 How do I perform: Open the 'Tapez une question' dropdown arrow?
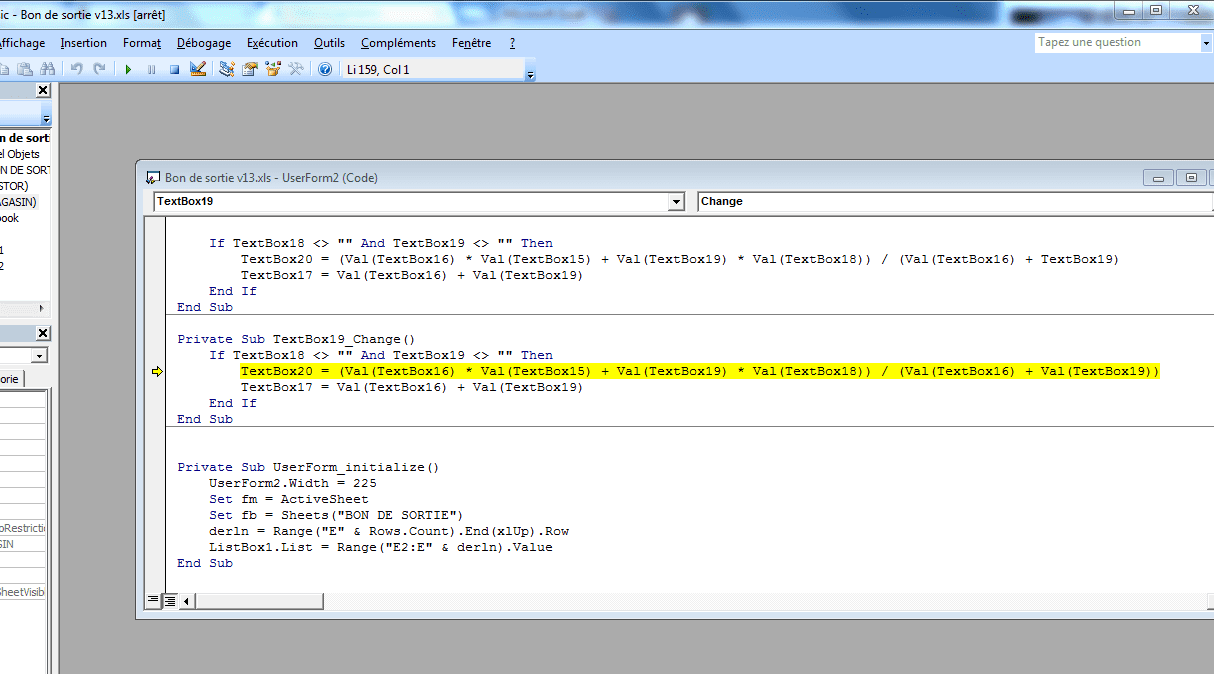tap(1205, 43)
